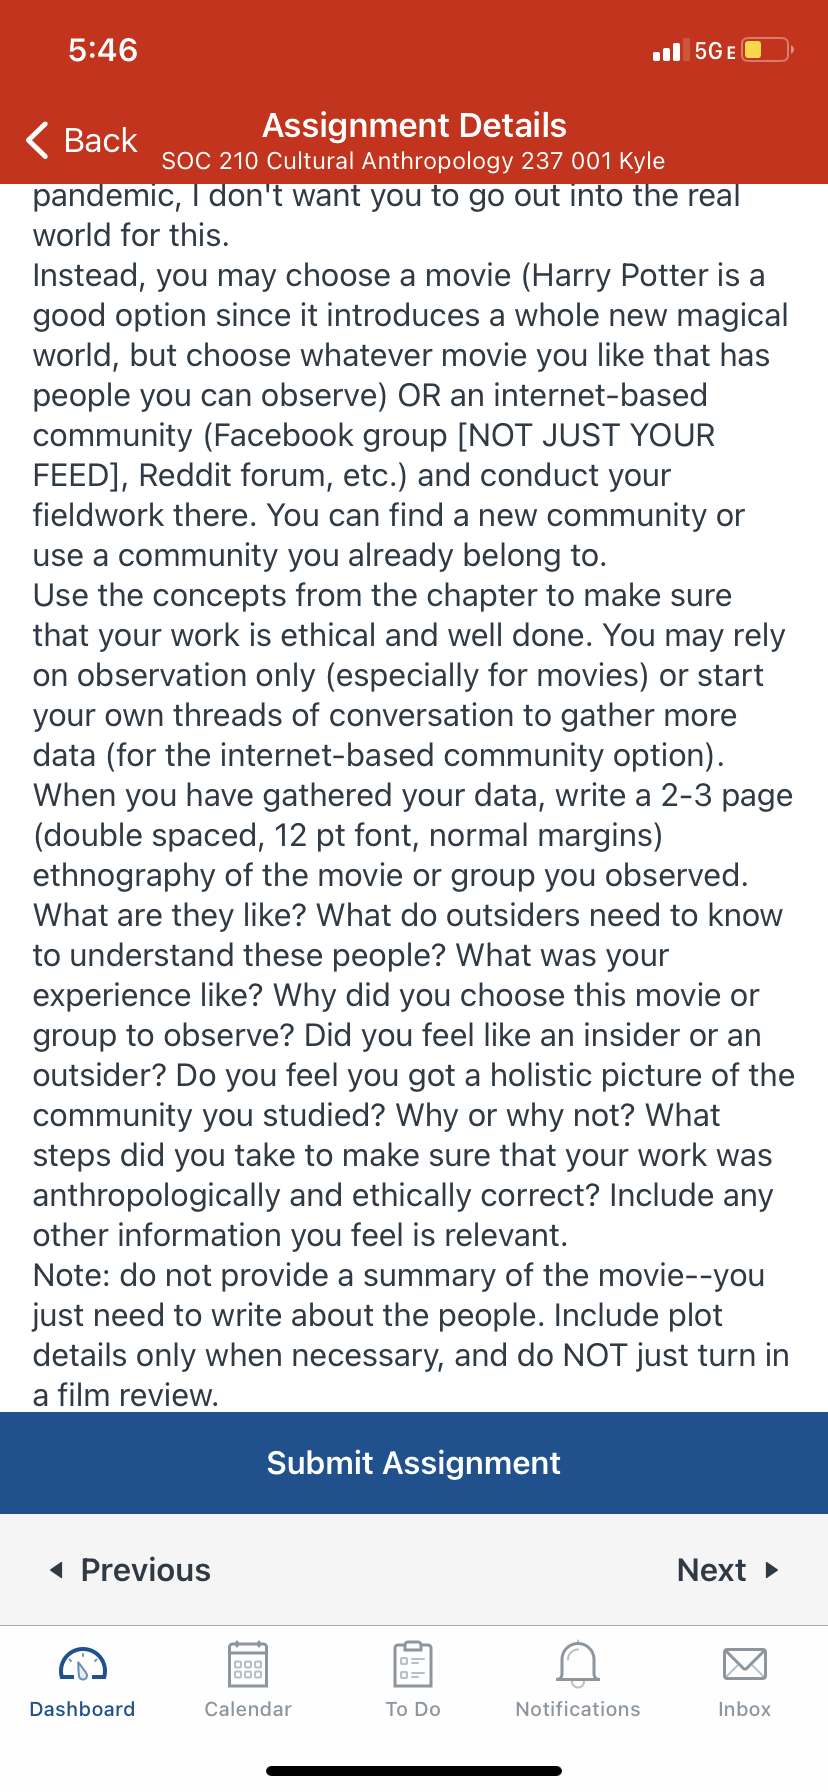Open the To Do checklist icon

point(413,1665)
